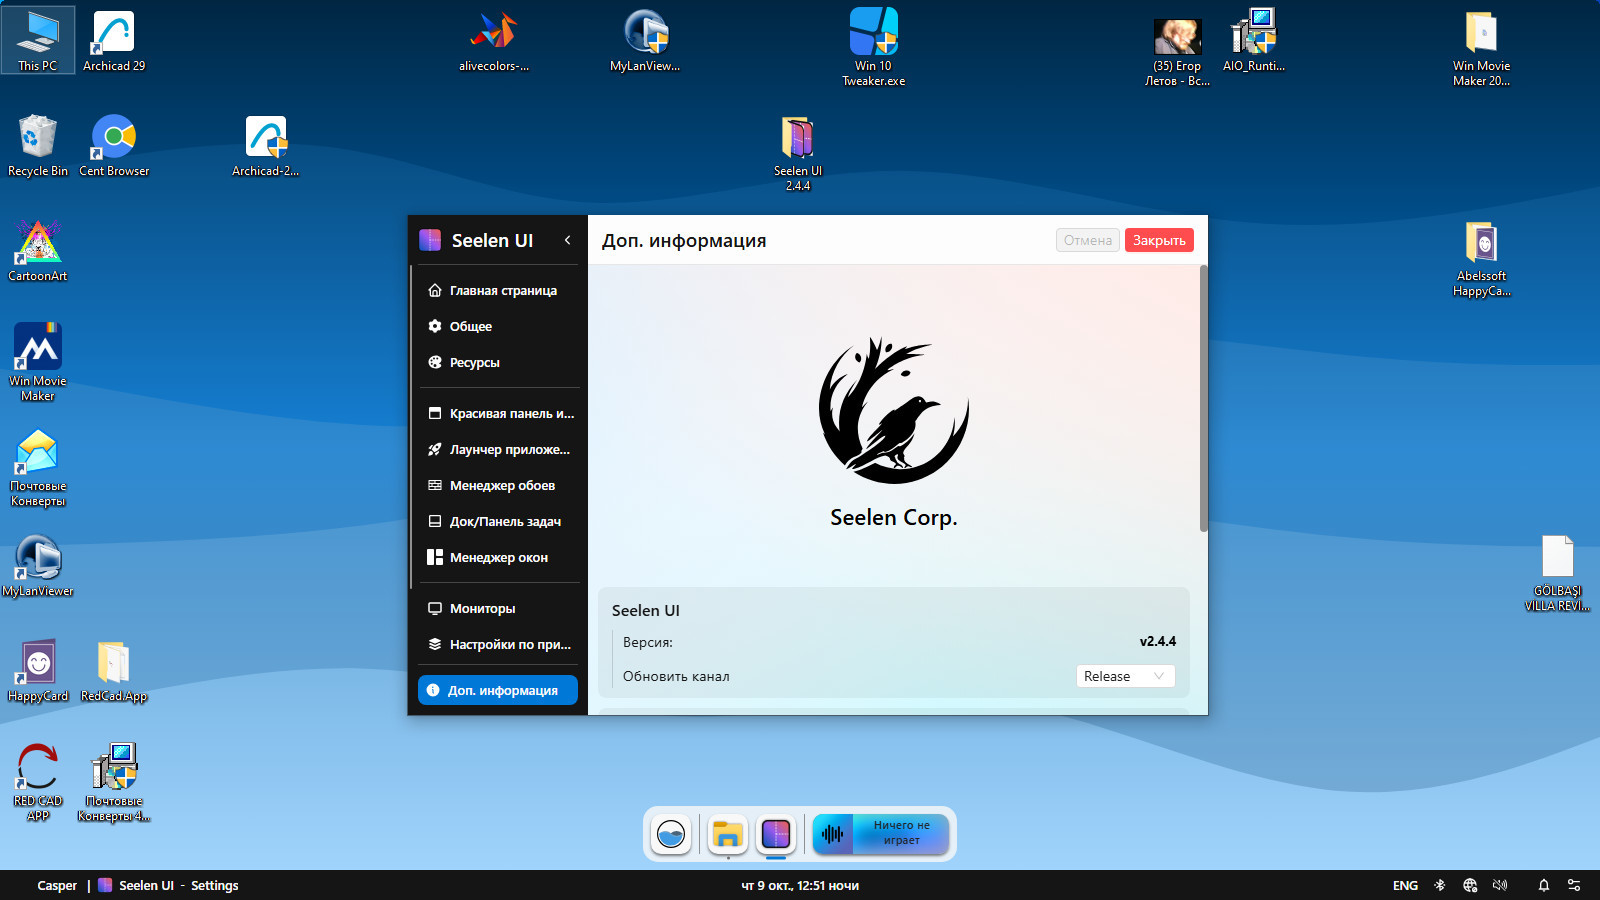Click the Seelen UI icon in dock
This screenshot has width=1600, height=900.
(x=776, y=833)
